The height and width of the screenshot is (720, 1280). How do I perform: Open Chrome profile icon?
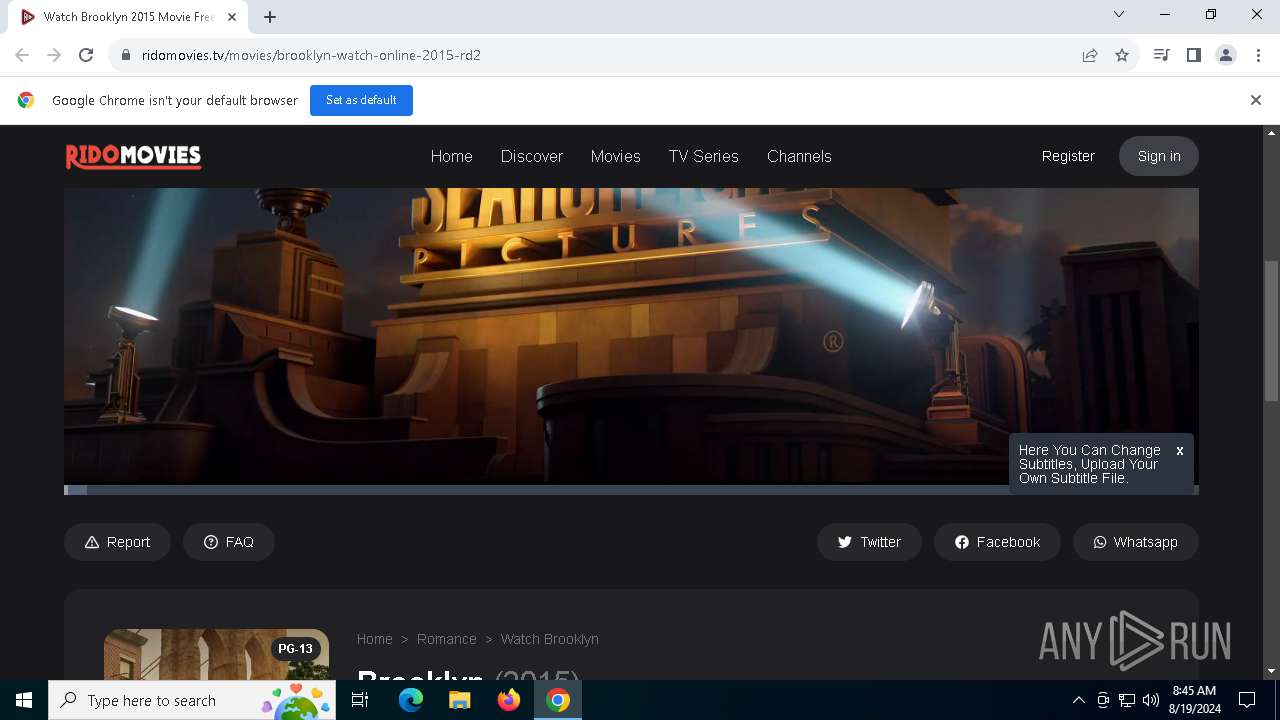1226,55
